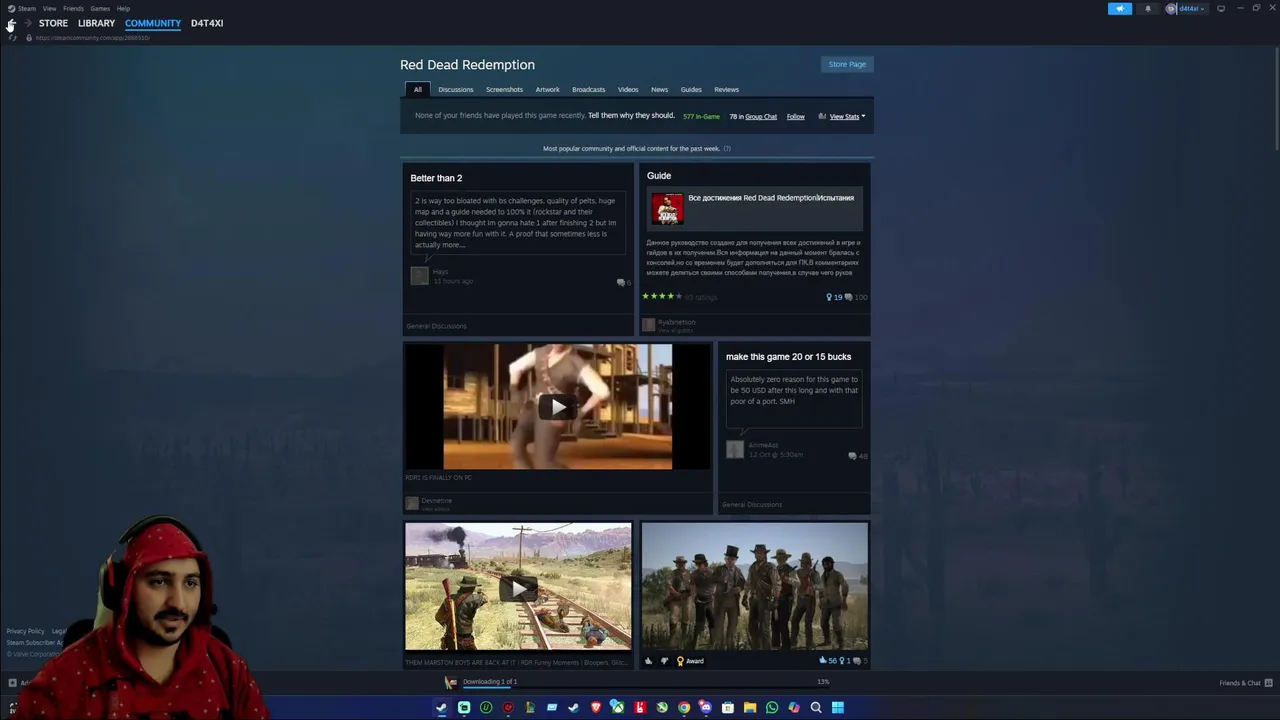
Task: Go back with the navigation arrow
Action: coord(11,23)
